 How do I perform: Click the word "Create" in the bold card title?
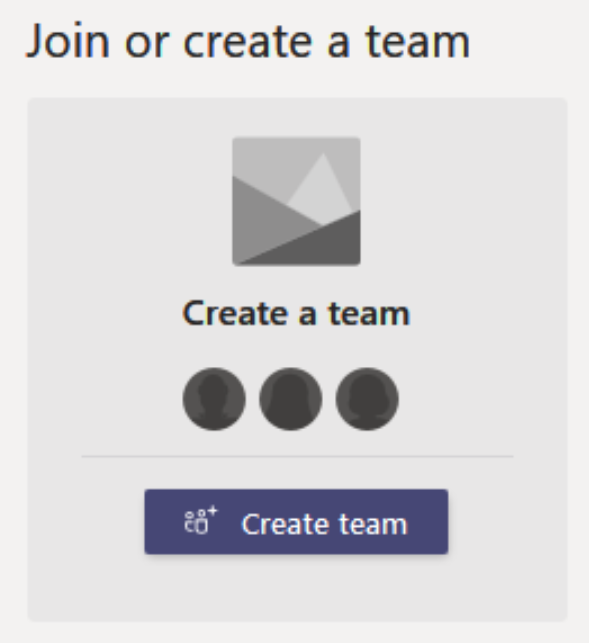235,313
